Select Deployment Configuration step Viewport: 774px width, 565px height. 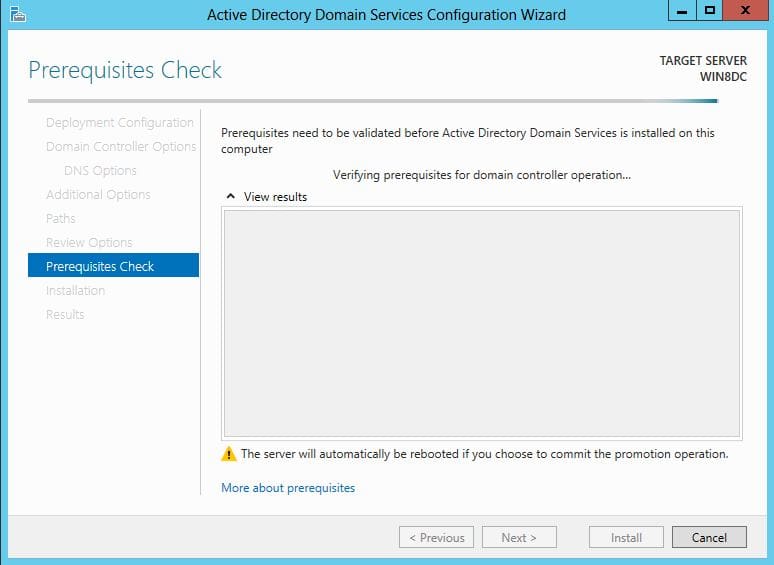(119, 122)
